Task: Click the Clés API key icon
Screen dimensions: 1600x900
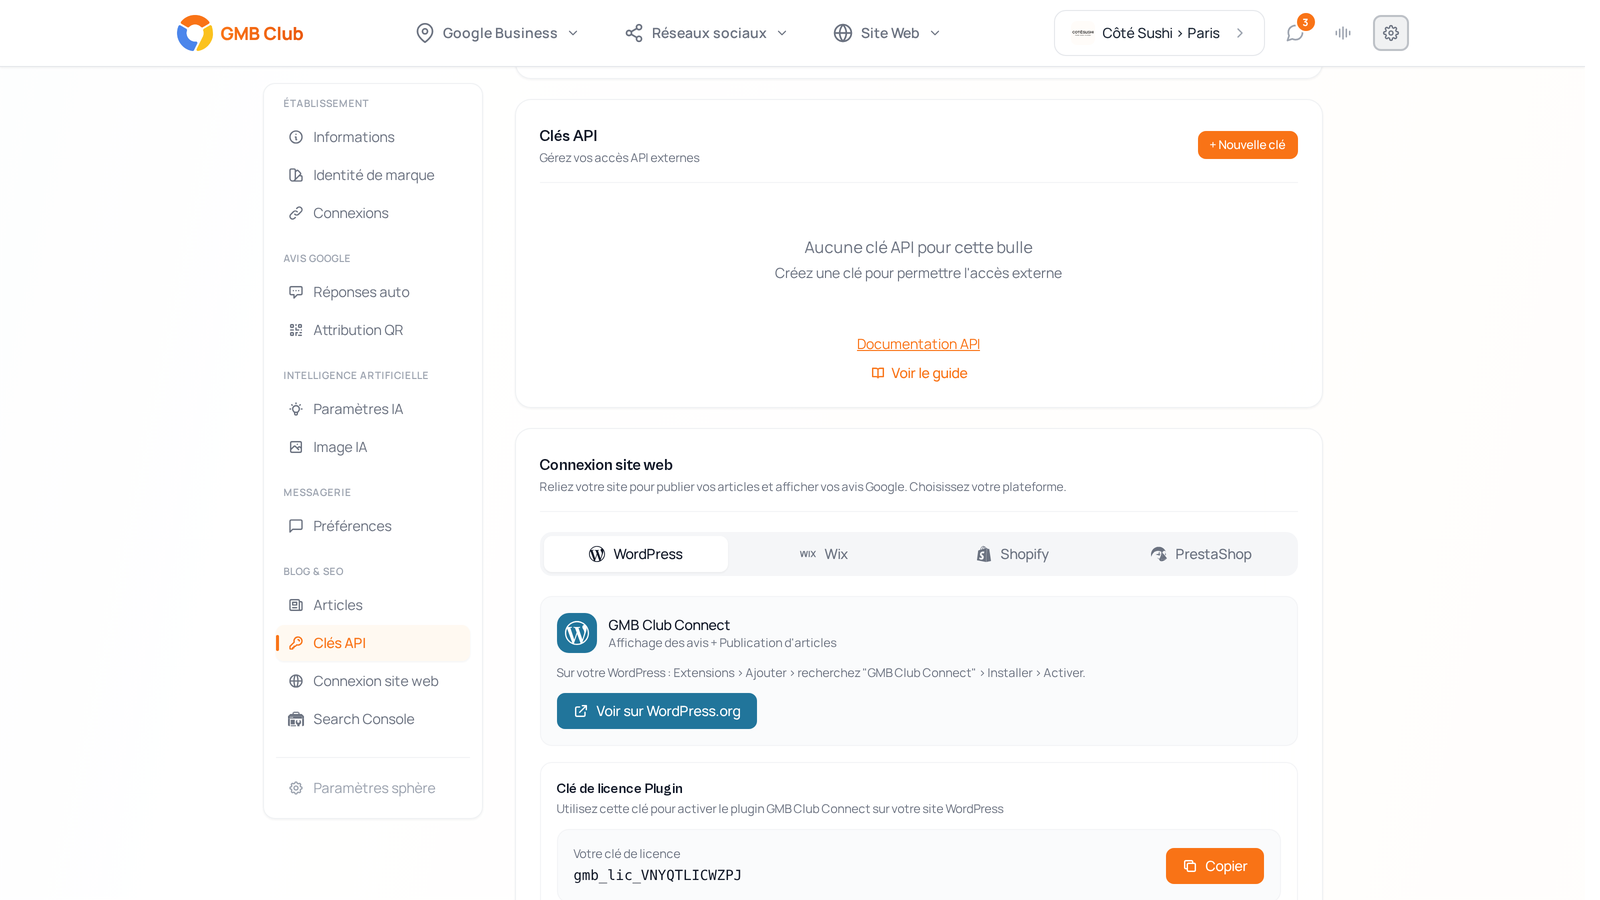Action: [x=296, y=643]
